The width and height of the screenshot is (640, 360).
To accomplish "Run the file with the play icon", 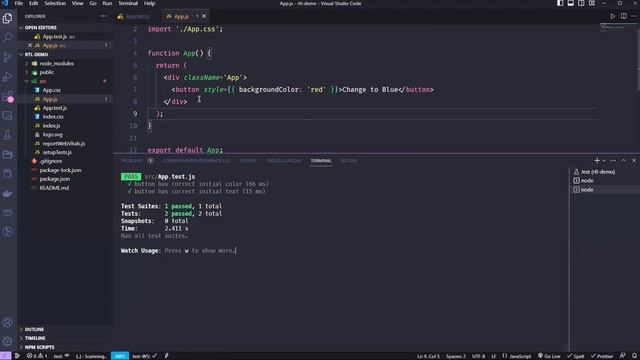I will click(613, 16).
